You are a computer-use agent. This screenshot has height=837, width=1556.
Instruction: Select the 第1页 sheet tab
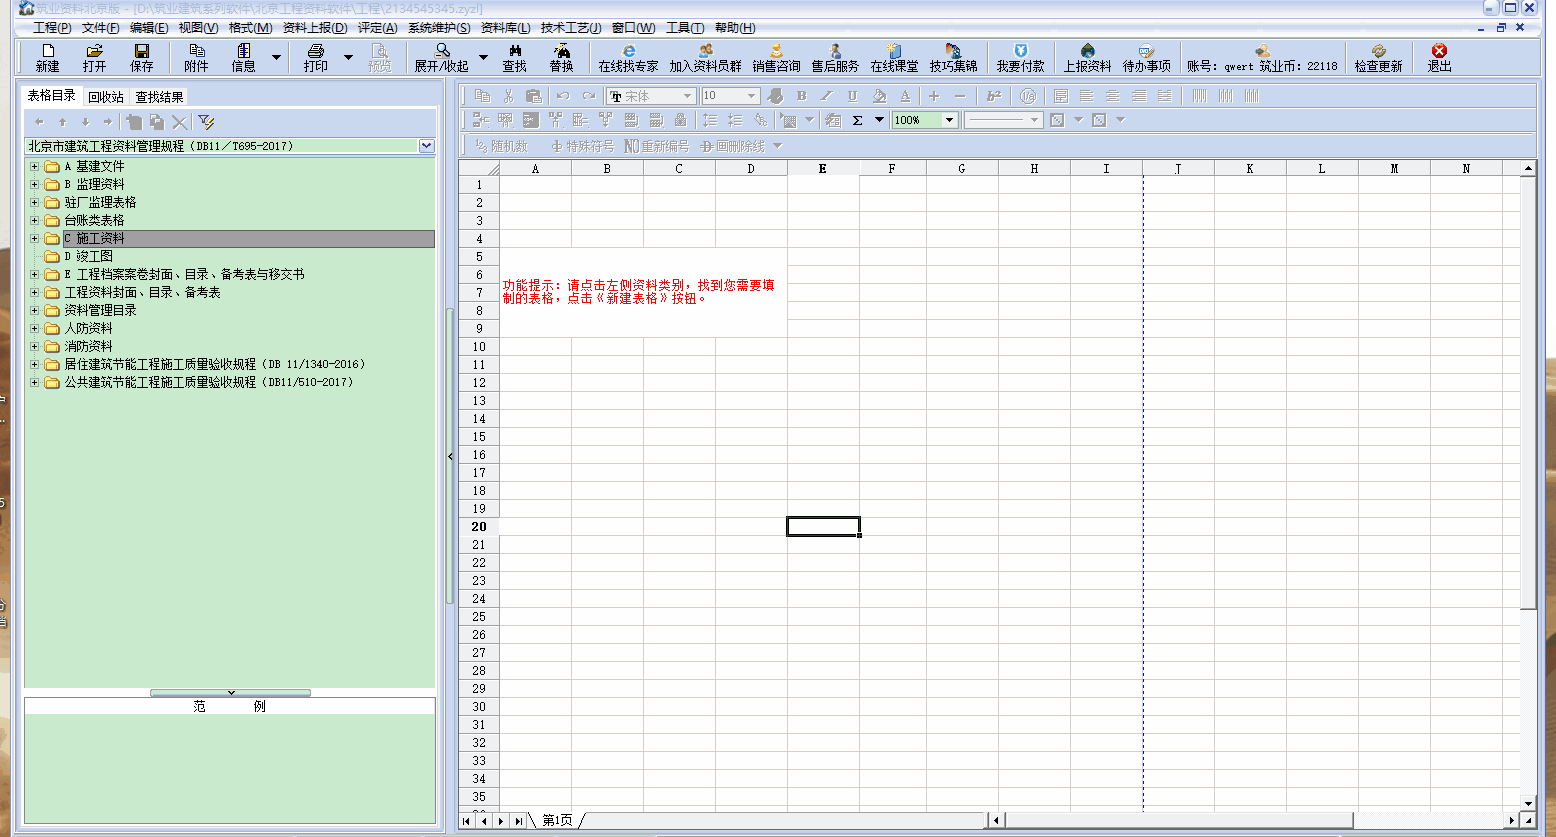[557, 820]
